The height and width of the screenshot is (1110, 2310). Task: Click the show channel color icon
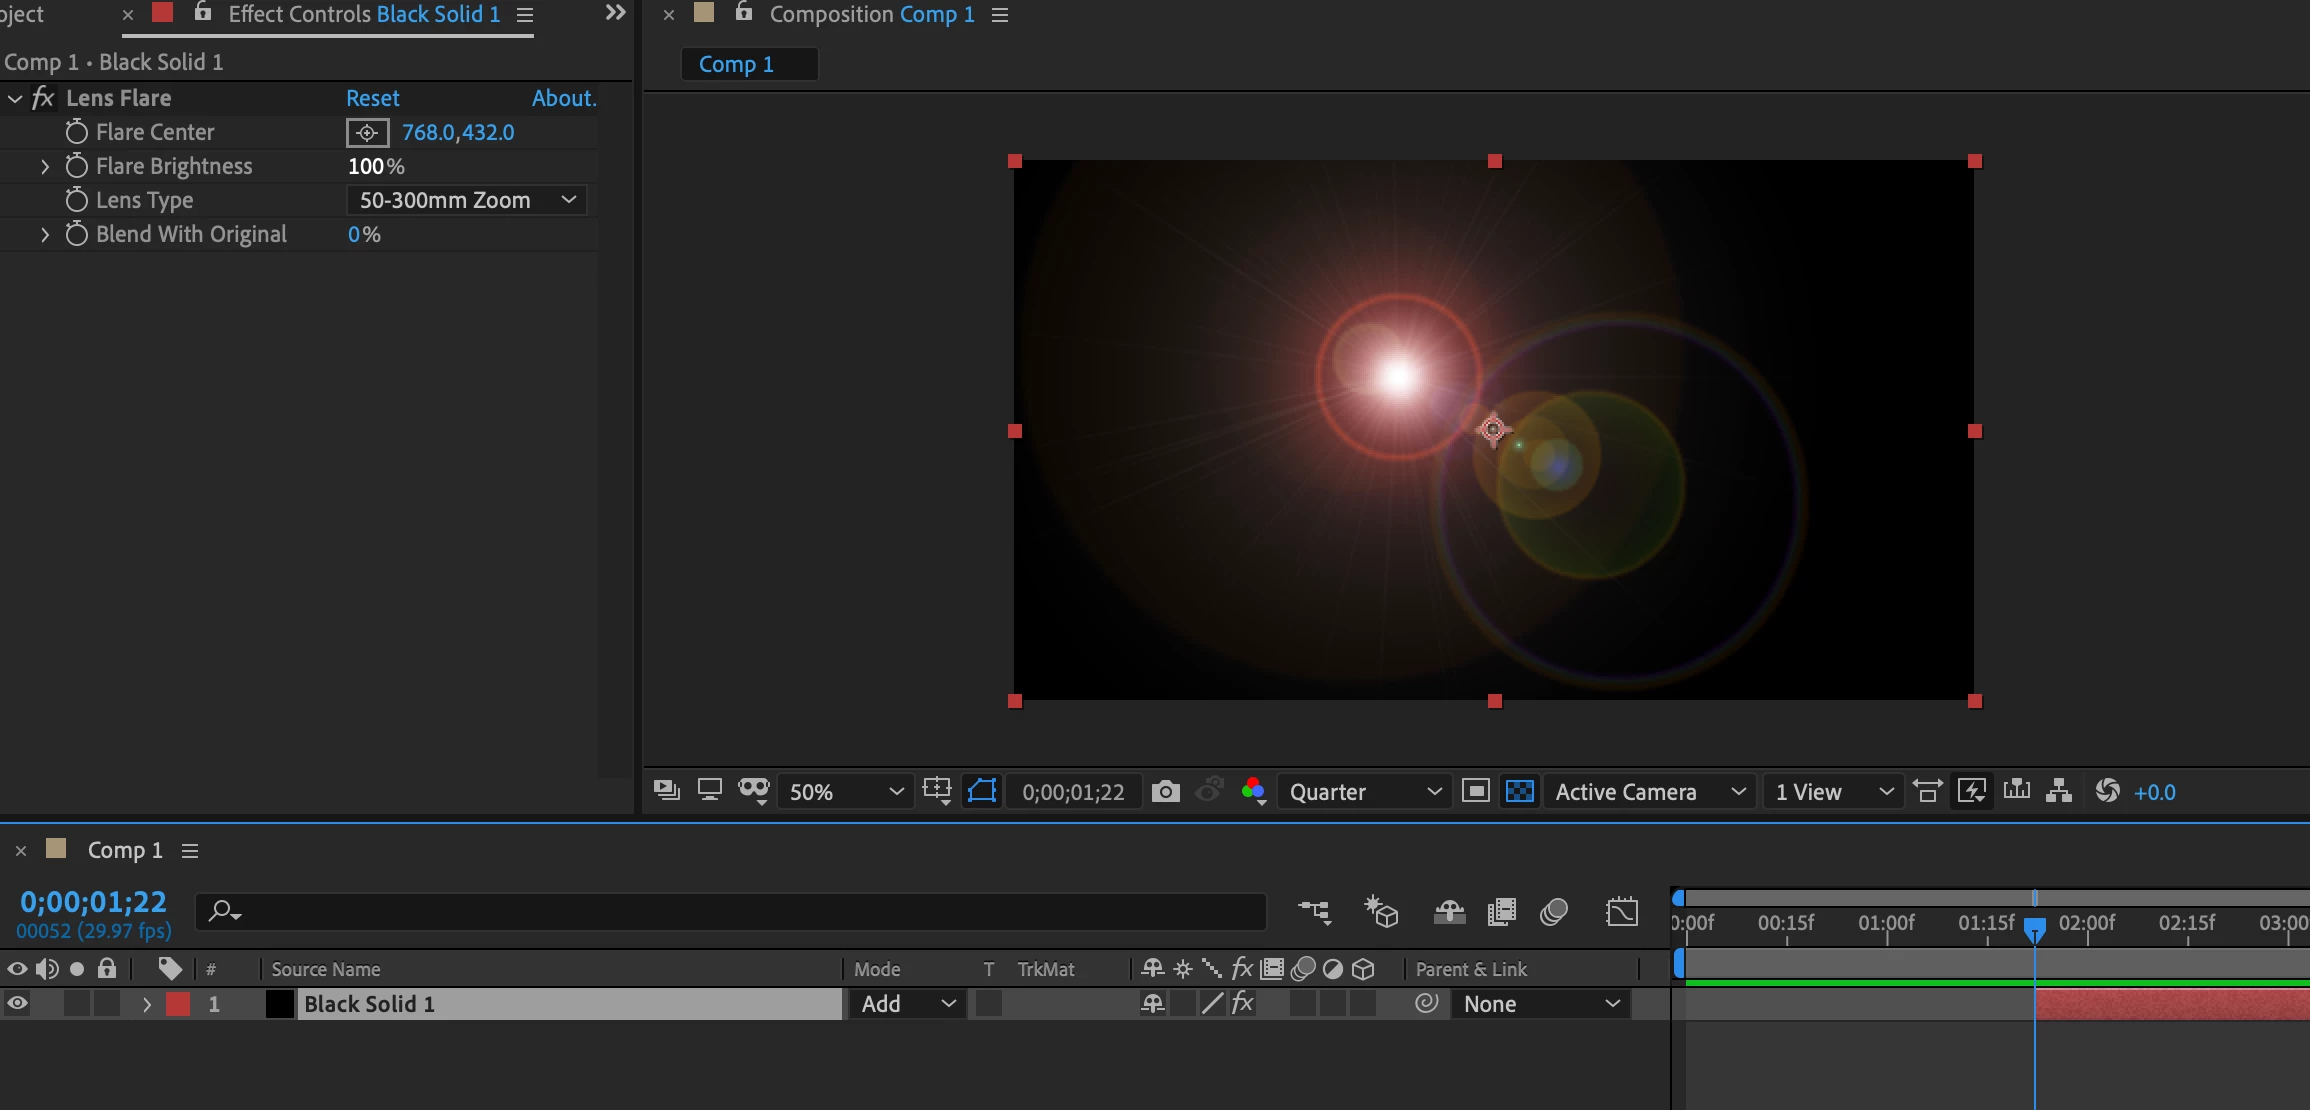pyautogui.click(x=1252, y=792)
